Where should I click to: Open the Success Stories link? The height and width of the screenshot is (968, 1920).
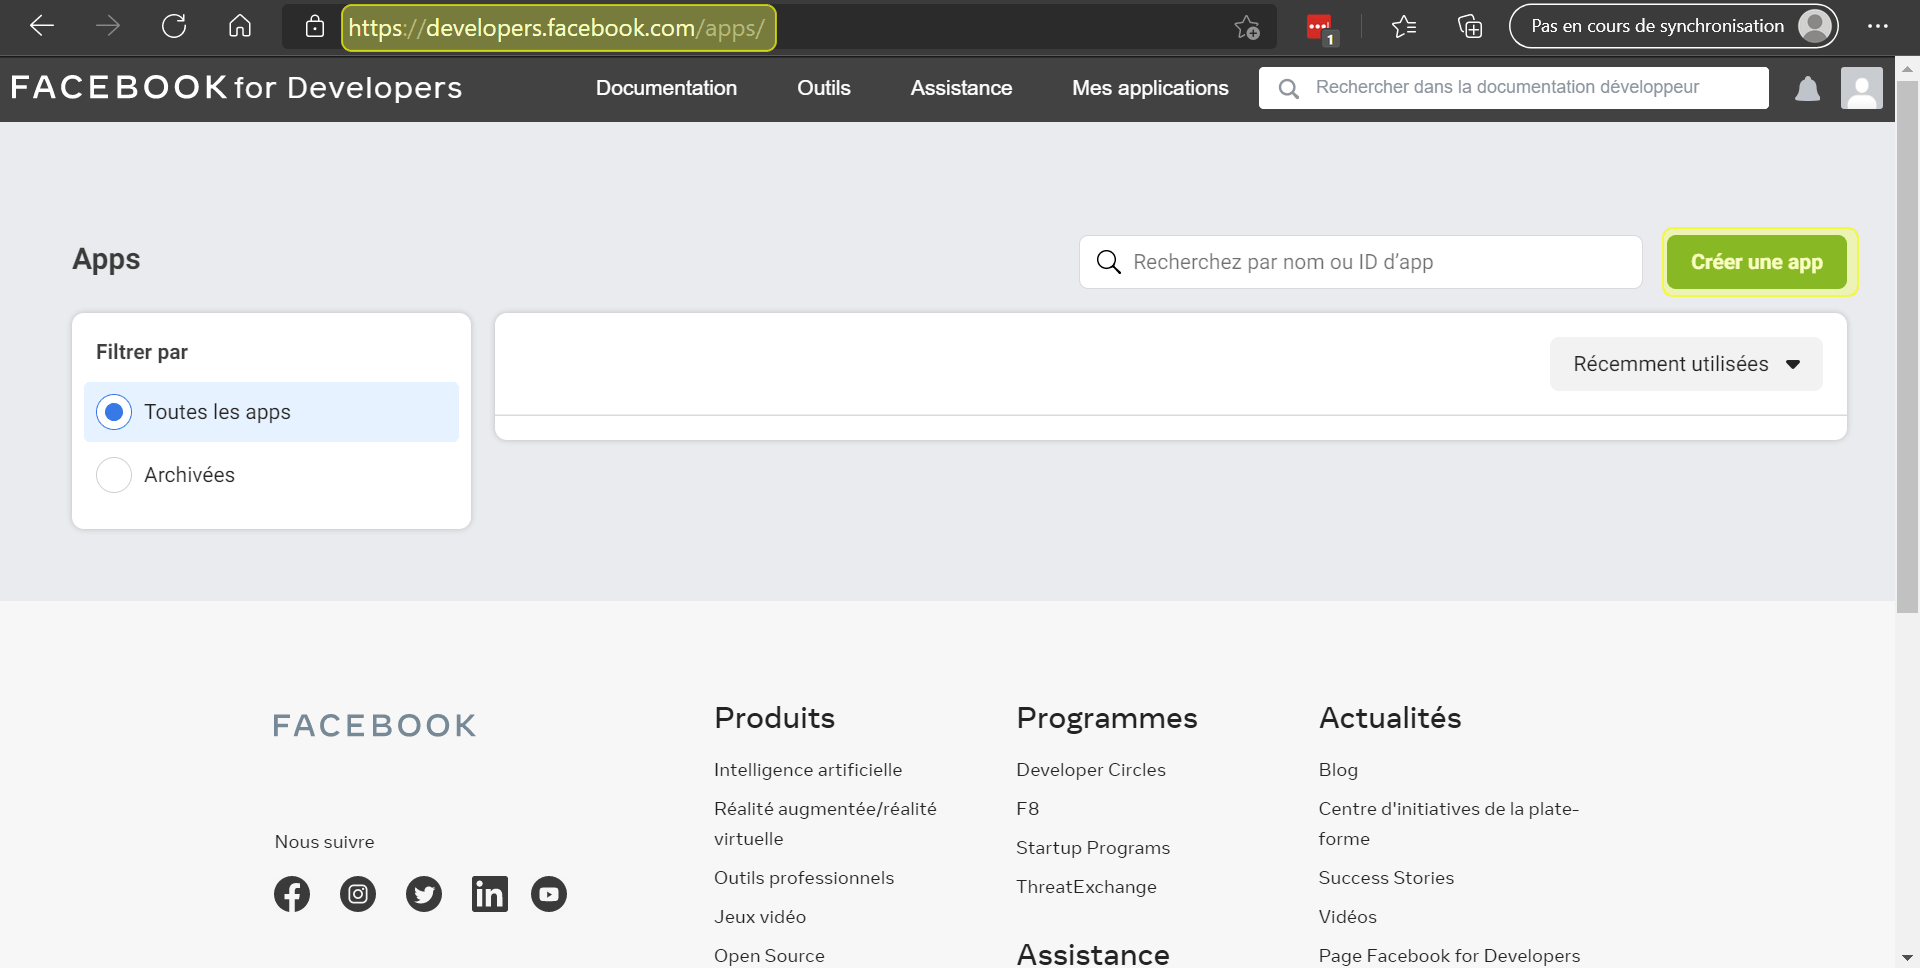[1386, 878]
